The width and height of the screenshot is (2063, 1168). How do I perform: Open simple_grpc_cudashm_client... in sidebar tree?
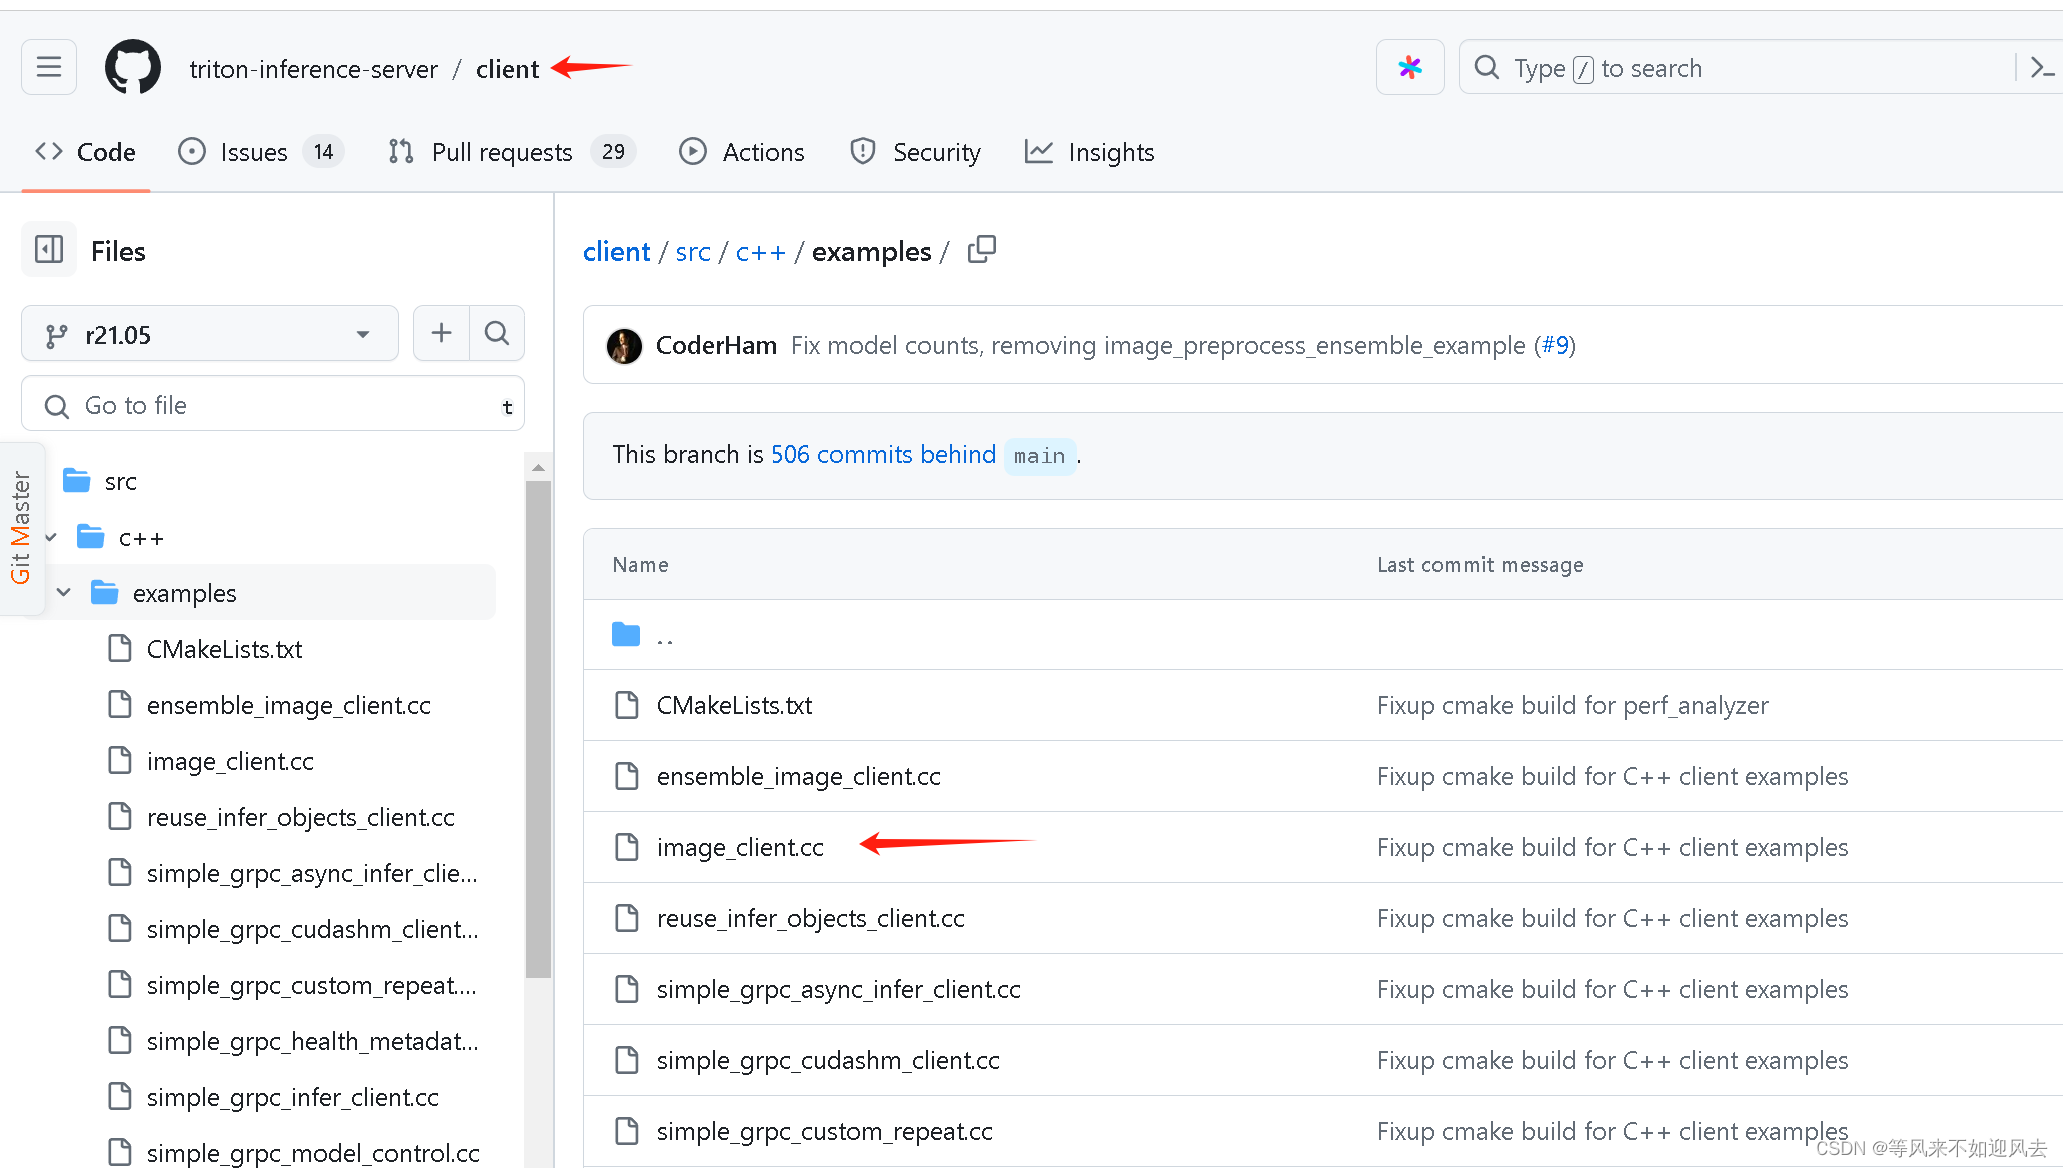click(313, 929)
